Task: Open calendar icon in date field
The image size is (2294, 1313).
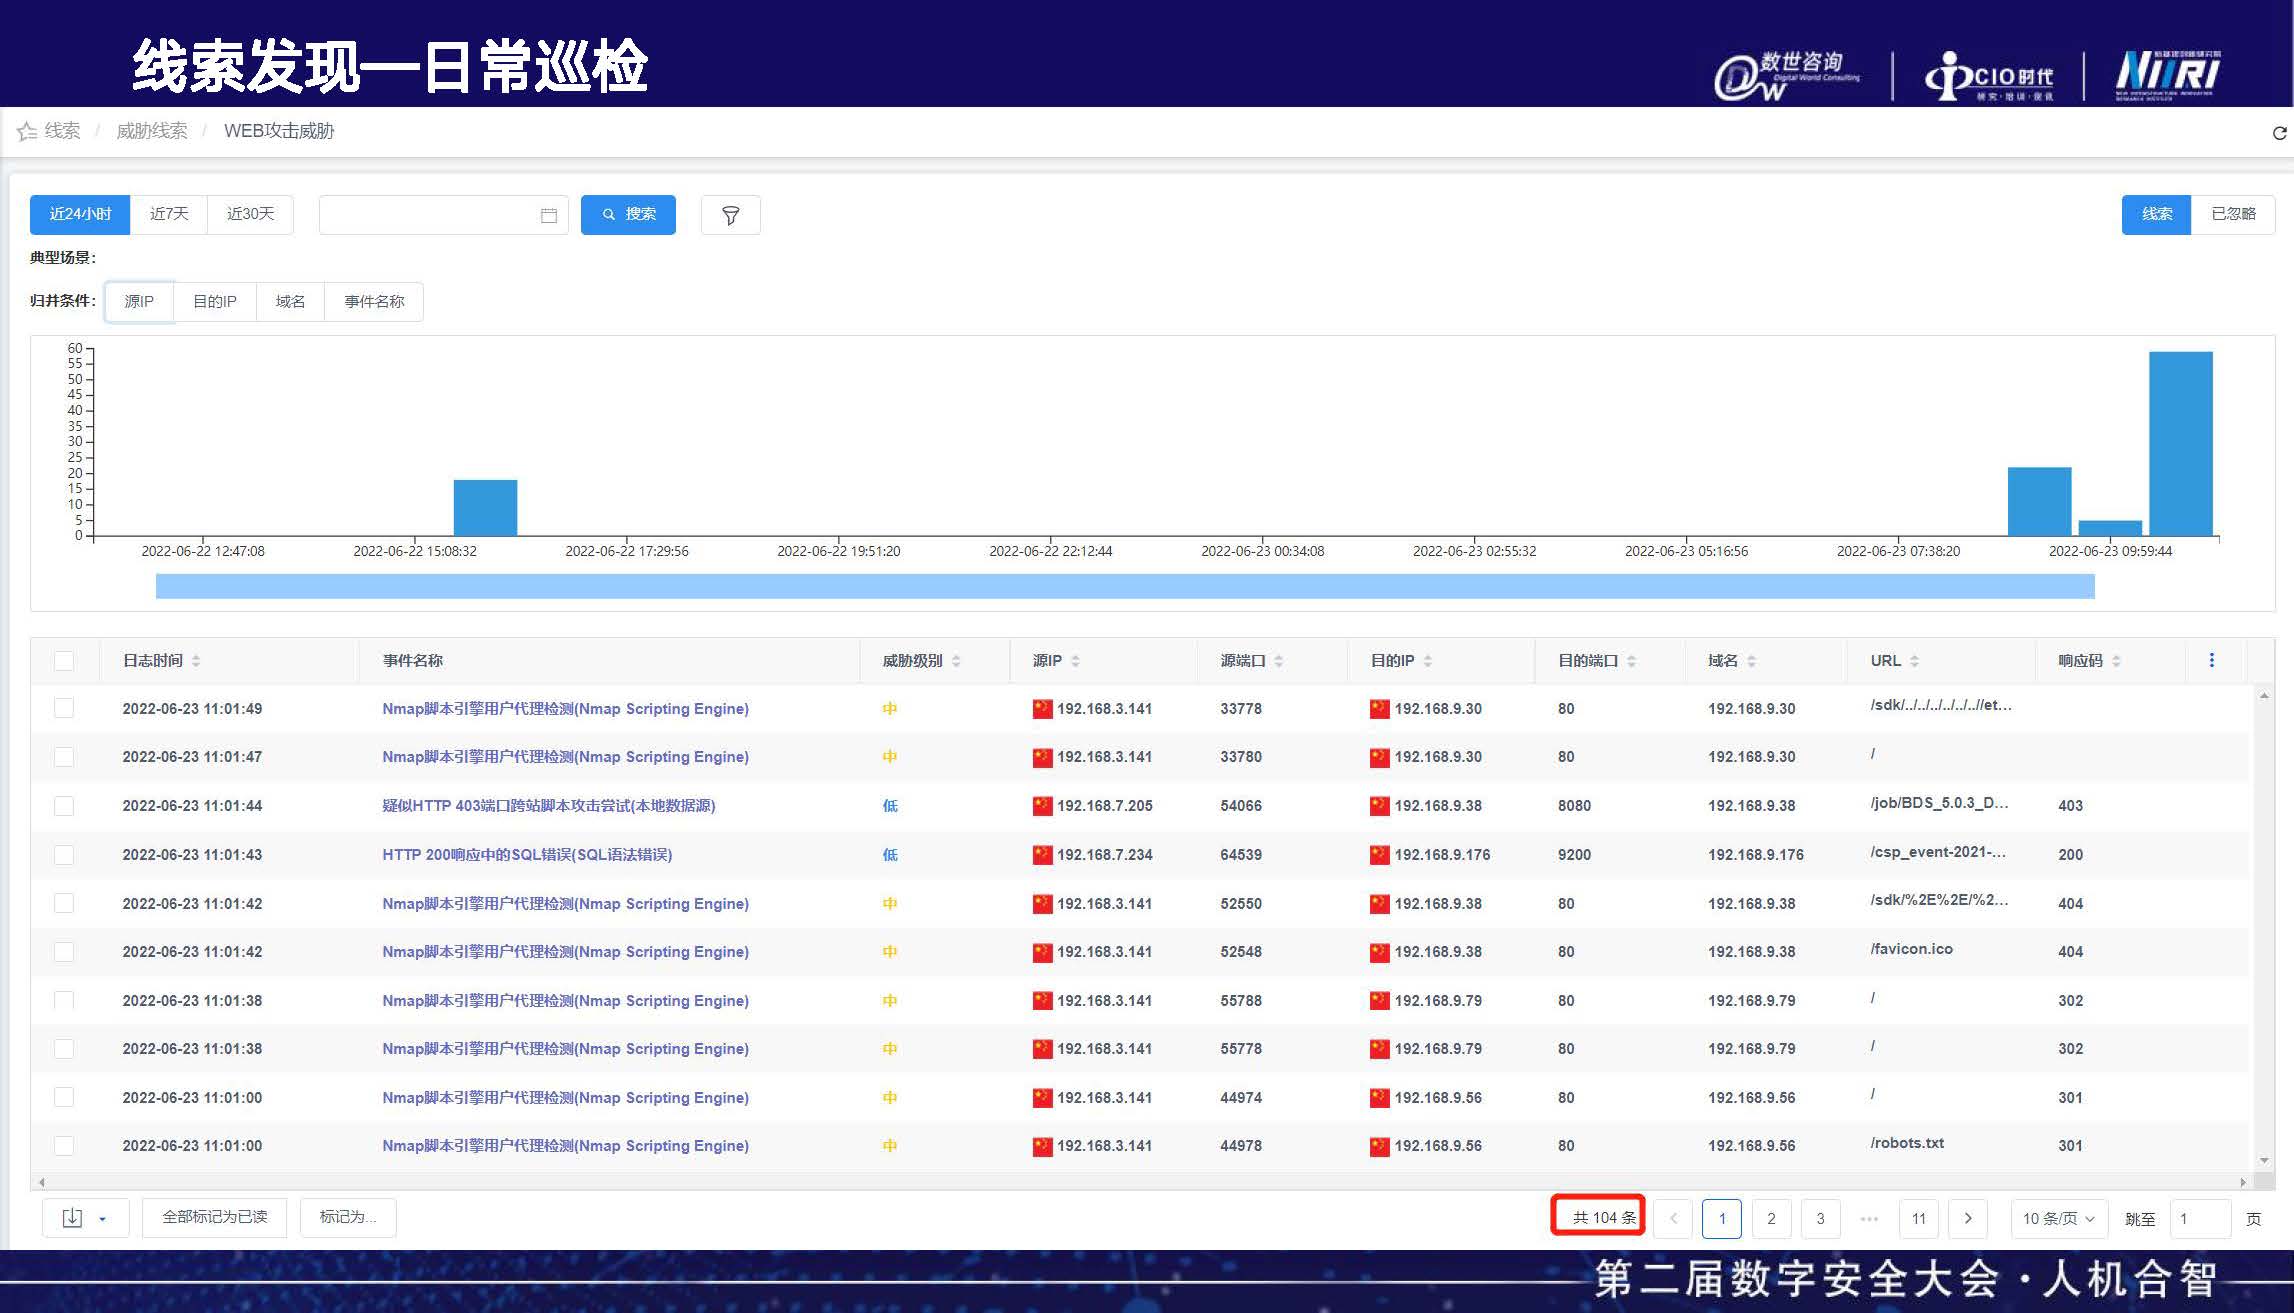Action: tap(548, 215)
